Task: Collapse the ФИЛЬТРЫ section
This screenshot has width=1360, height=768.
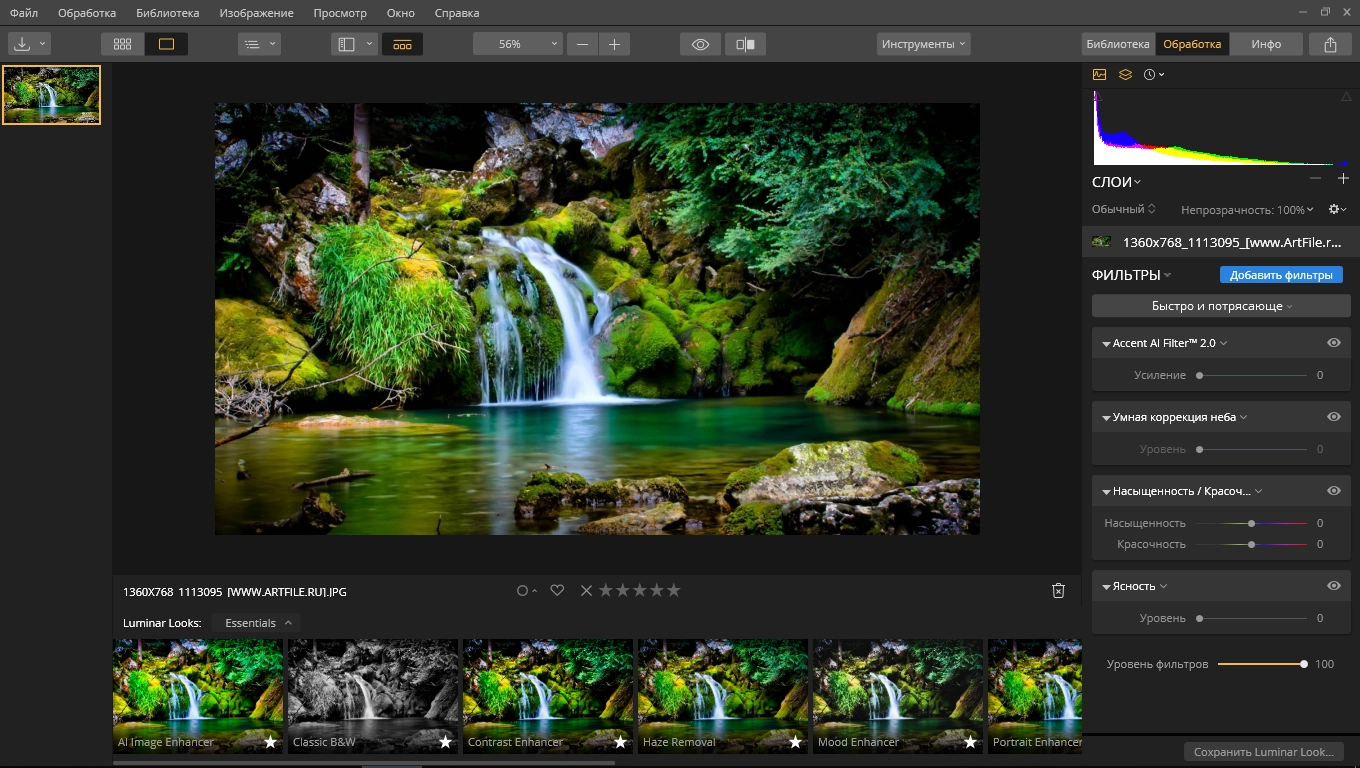Action: 1131,275
